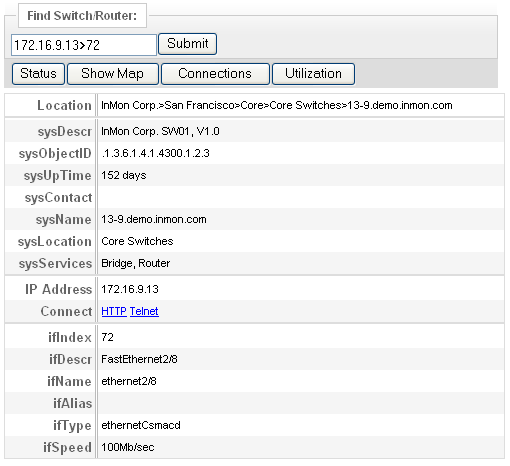Click the sysUpTime value 152 days
The height and width of the screenshot is (466, 510).
pos(124,175)
